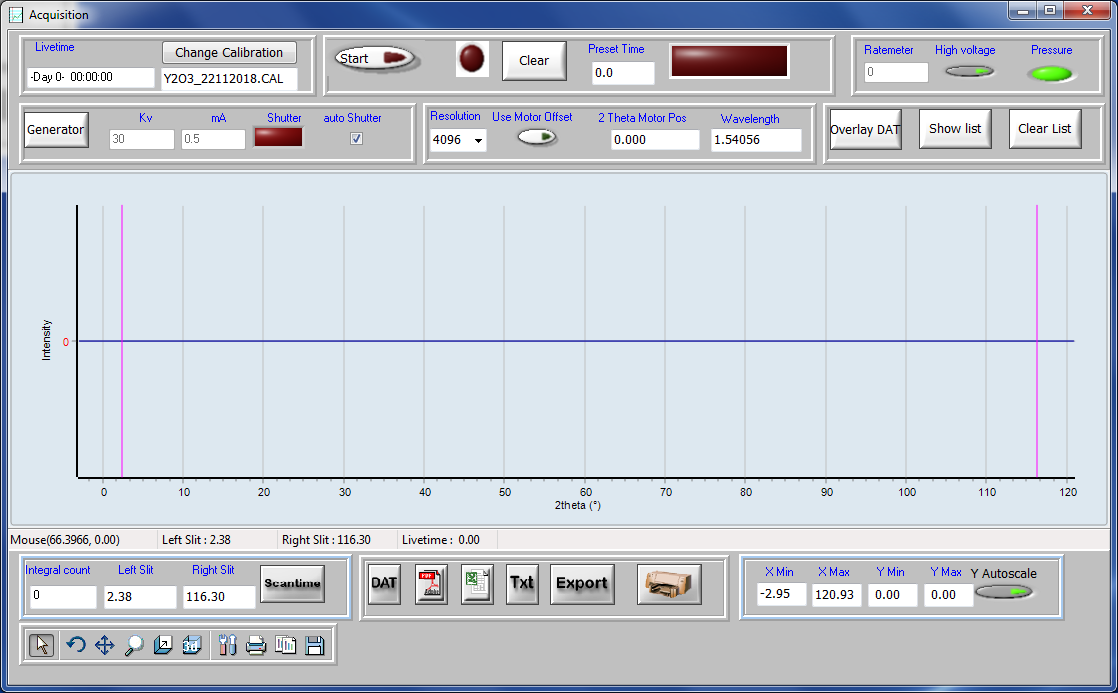Select the pan move tool

[104, 645]
